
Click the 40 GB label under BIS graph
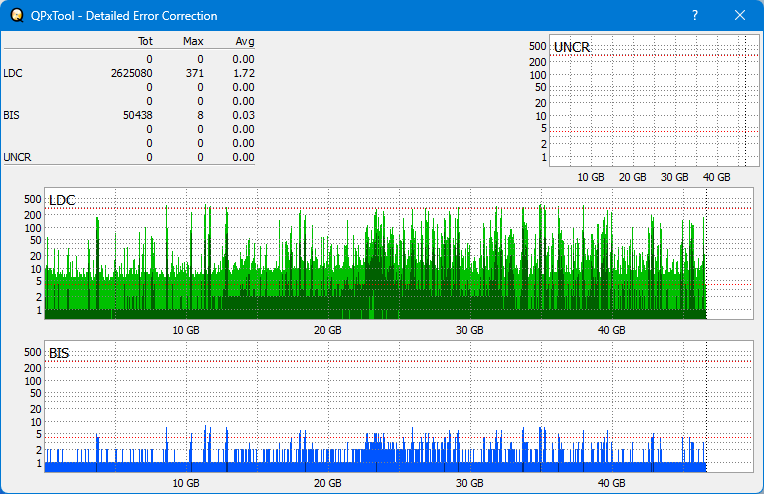click(611, 483)
